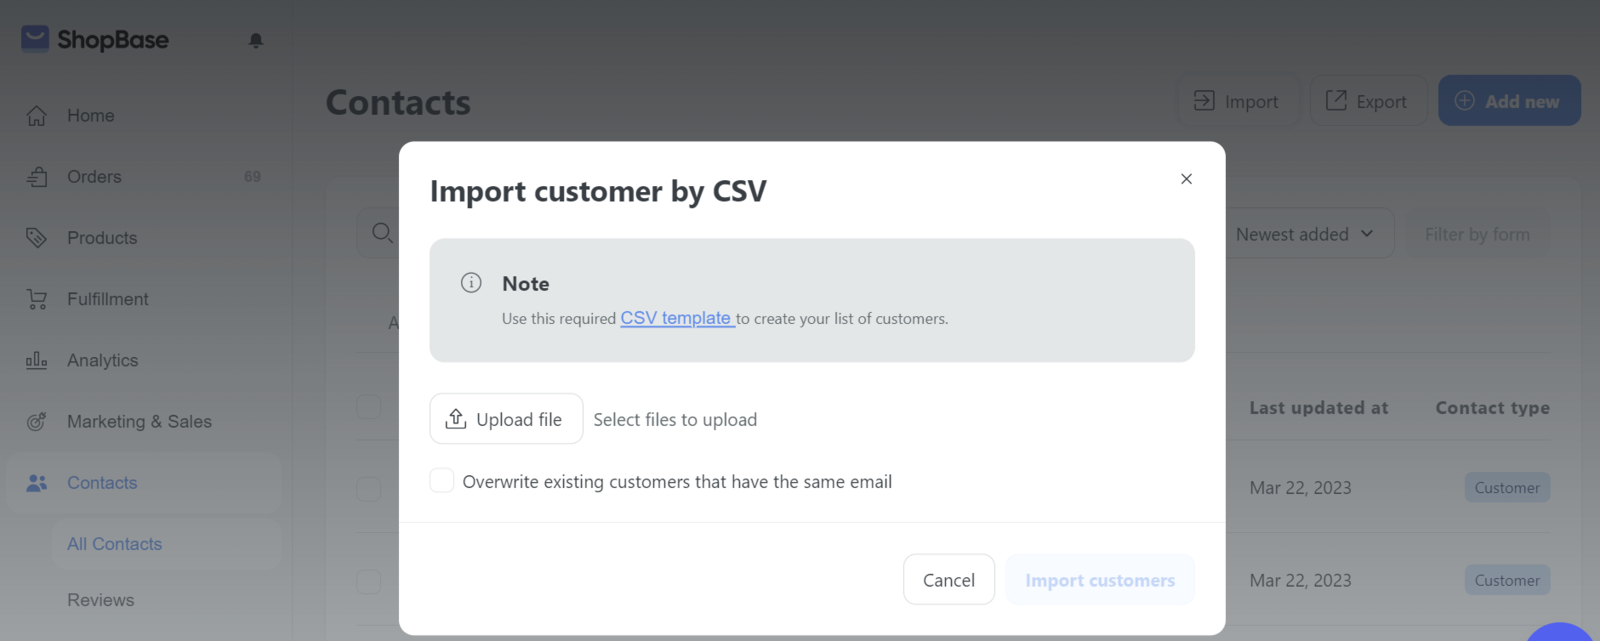Screen dimensions: 1600x641
Task: Click the Products tag icon
Action: tap(37, 238)
